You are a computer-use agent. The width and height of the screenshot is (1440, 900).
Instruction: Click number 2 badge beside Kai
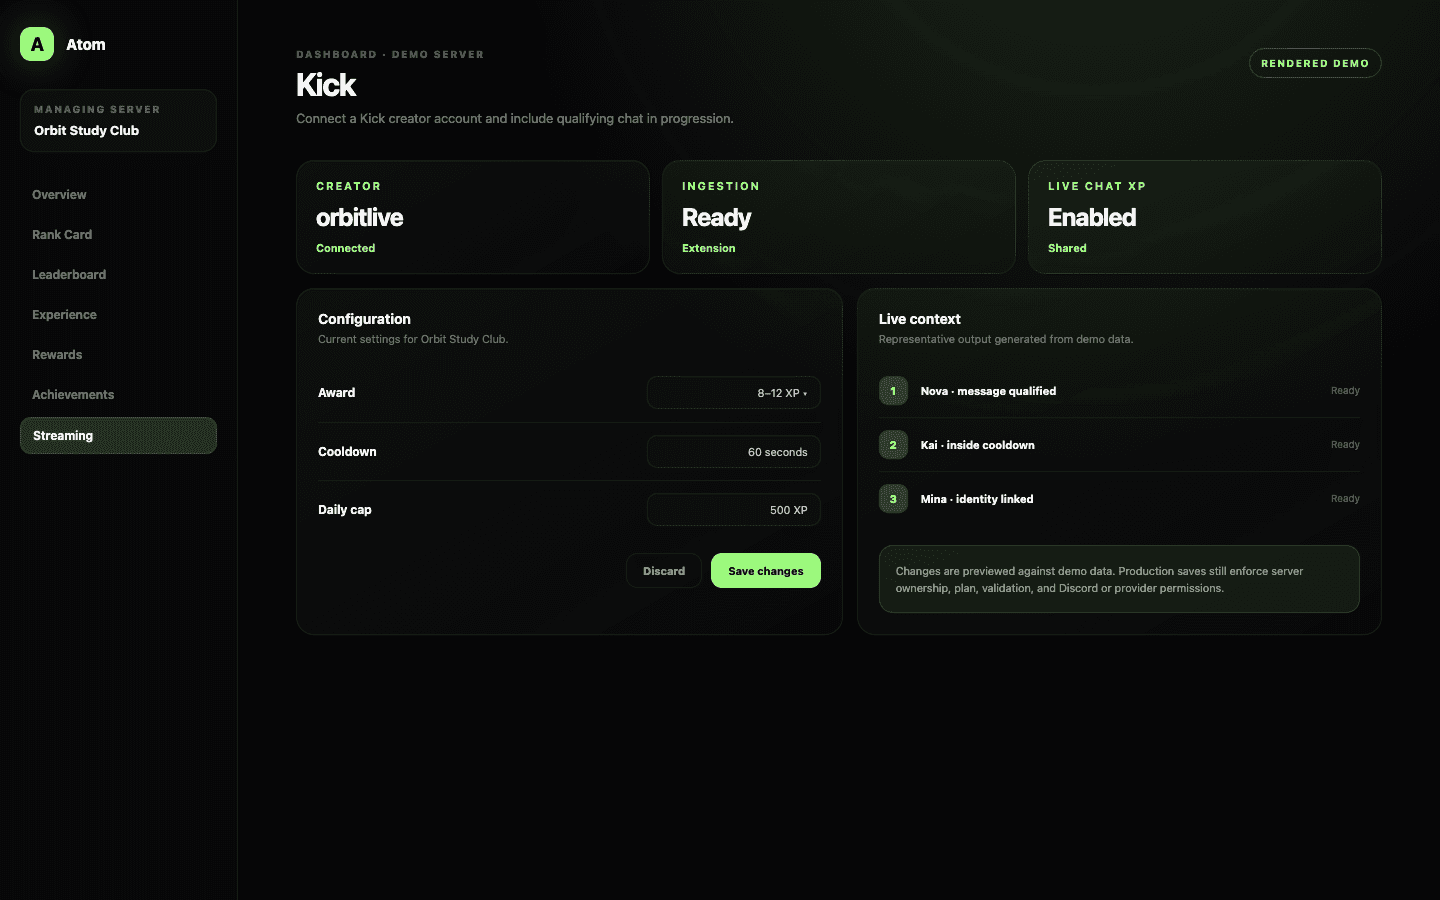893,445
